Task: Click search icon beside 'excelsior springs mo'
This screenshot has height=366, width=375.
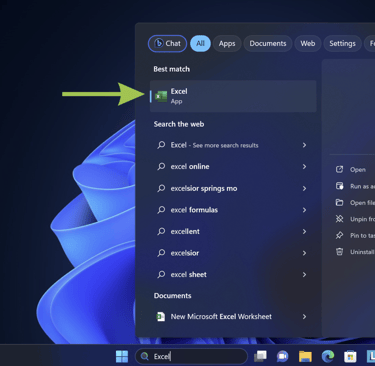Action: (x=161, y=188)
